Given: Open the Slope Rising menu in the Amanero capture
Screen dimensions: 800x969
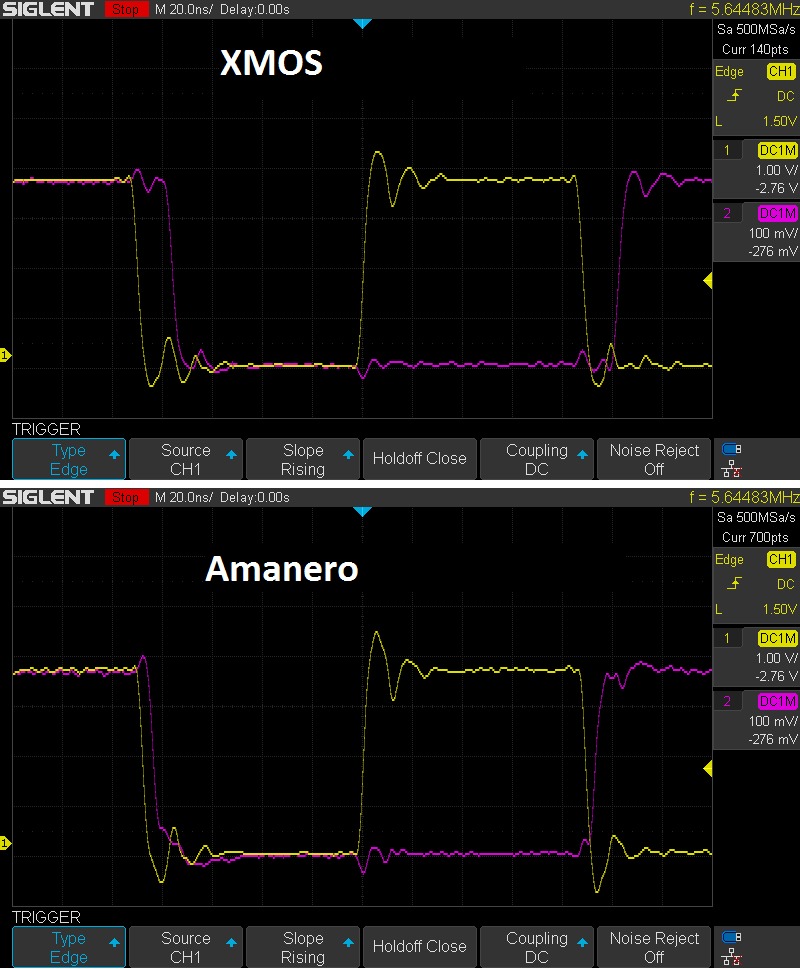Looking at the screenshot, I should 303,947.
